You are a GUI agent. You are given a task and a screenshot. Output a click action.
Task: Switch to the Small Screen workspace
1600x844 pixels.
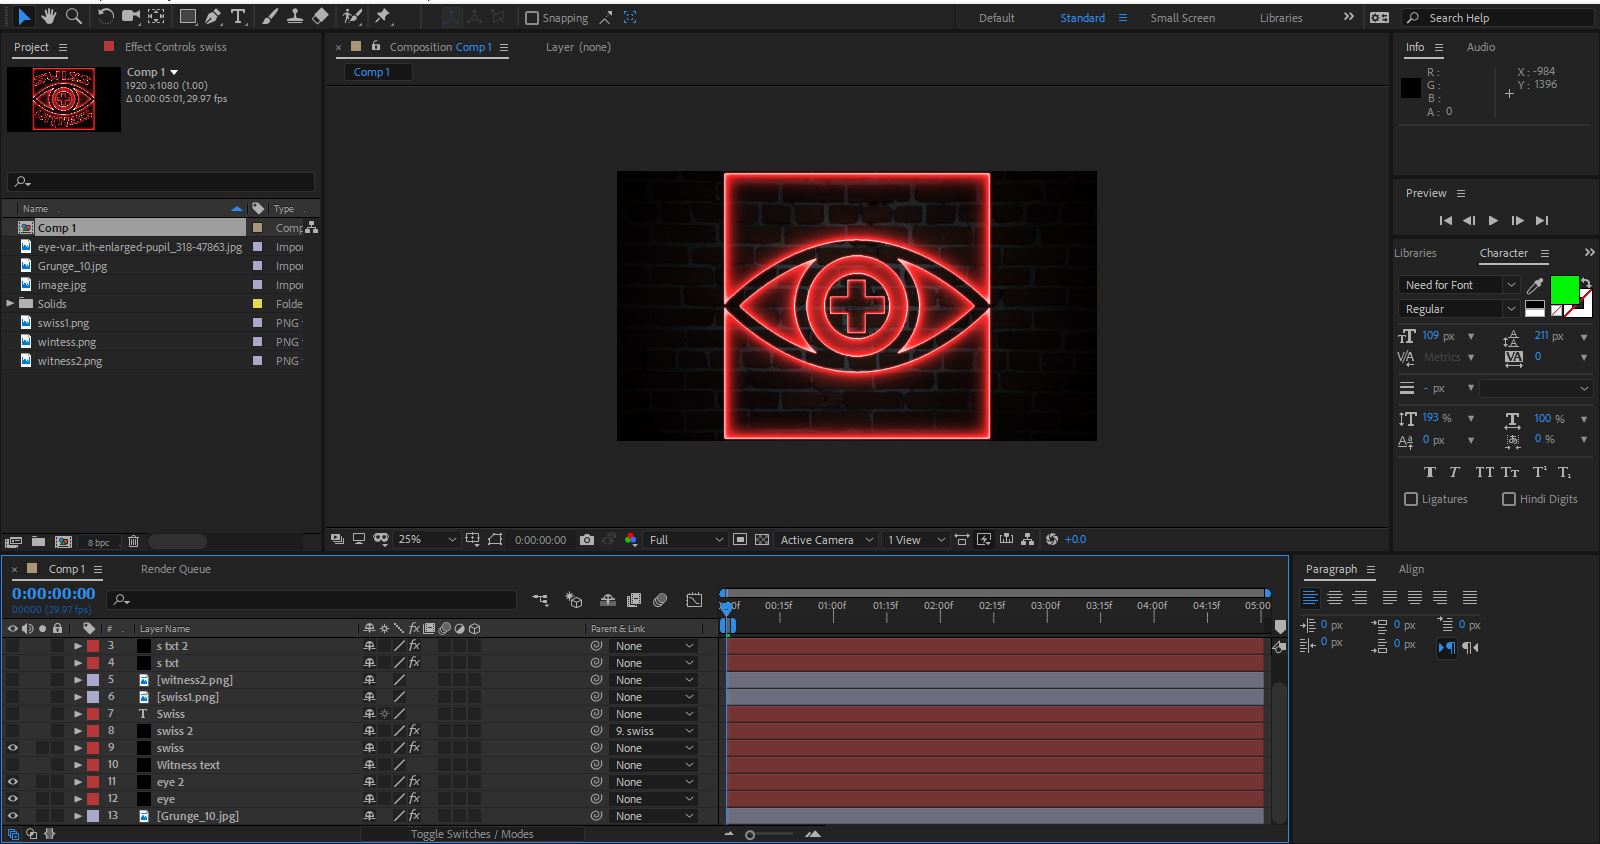tap(1182, 18)
